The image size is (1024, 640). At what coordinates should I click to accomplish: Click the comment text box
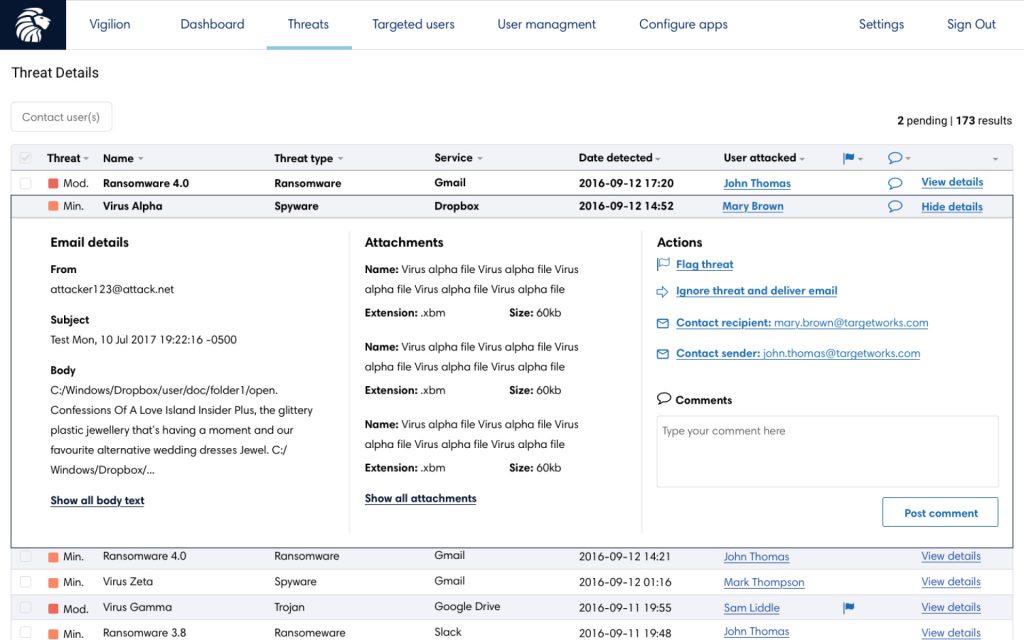click(x=827, y=451)
